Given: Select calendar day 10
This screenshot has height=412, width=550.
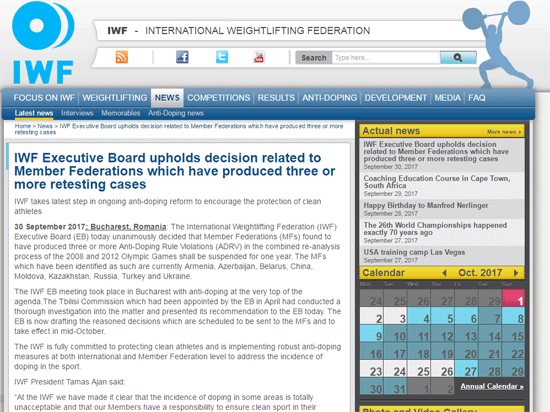Looking at the screenshot, I should (x=395, y=333).
